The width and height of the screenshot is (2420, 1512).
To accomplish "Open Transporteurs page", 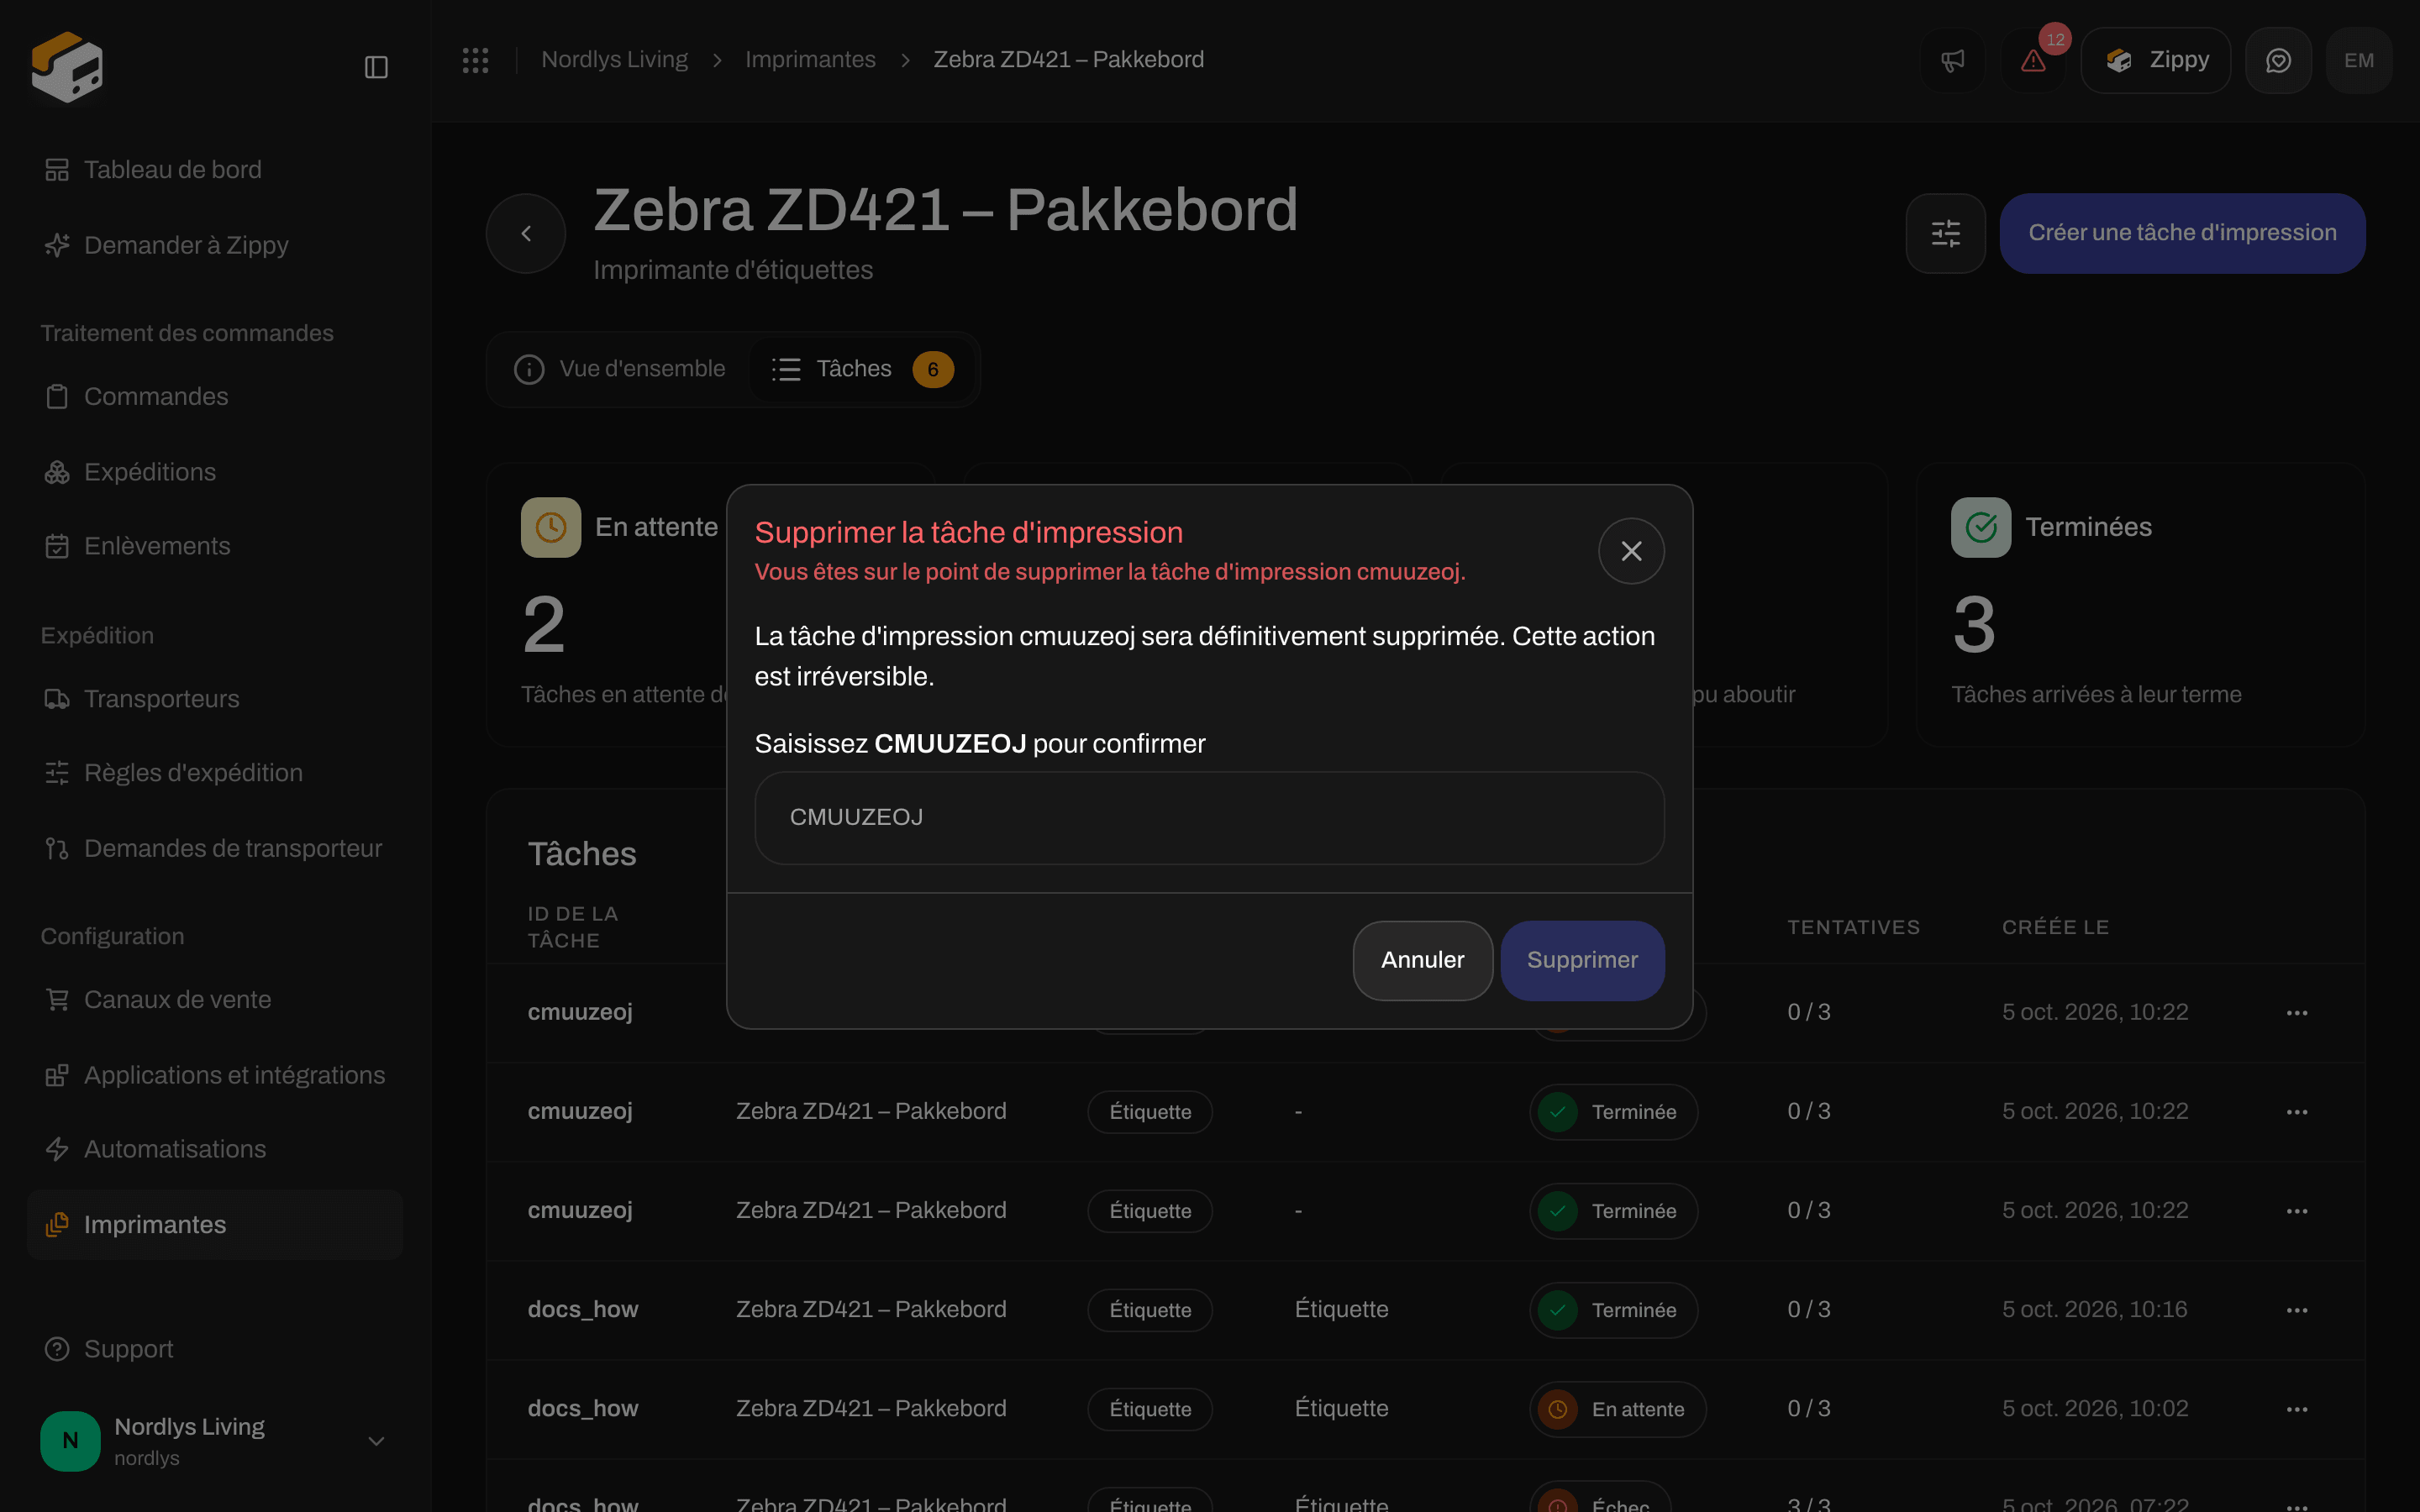I will pos(214,698).
